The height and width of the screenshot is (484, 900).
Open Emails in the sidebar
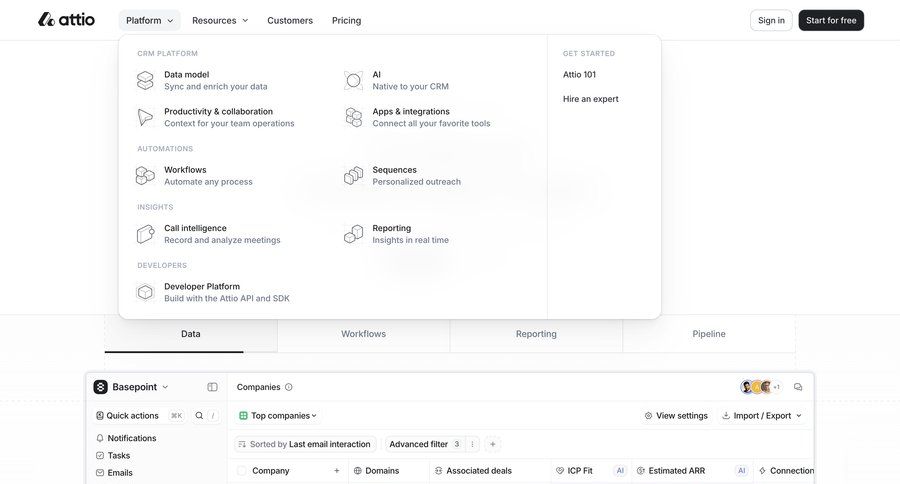[x=114, y=473]
